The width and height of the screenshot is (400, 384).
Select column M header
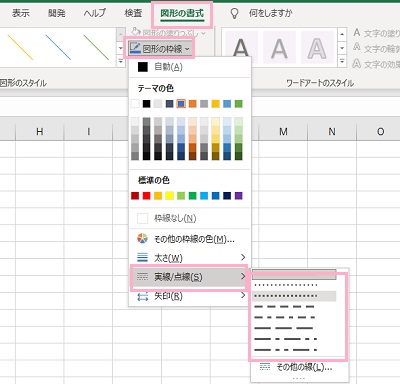coord(283,132)
